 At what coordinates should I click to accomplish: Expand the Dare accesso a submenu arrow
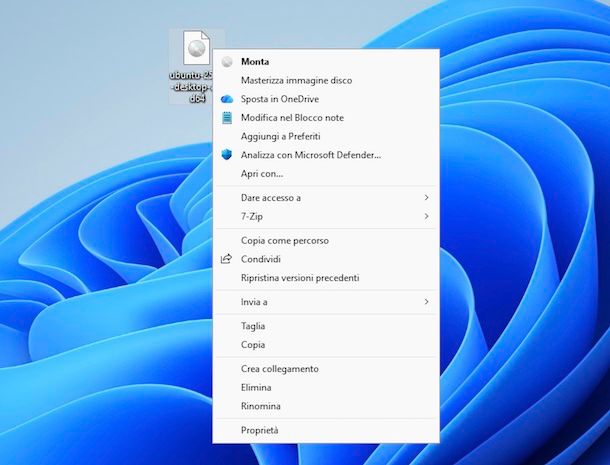(426, 198)
